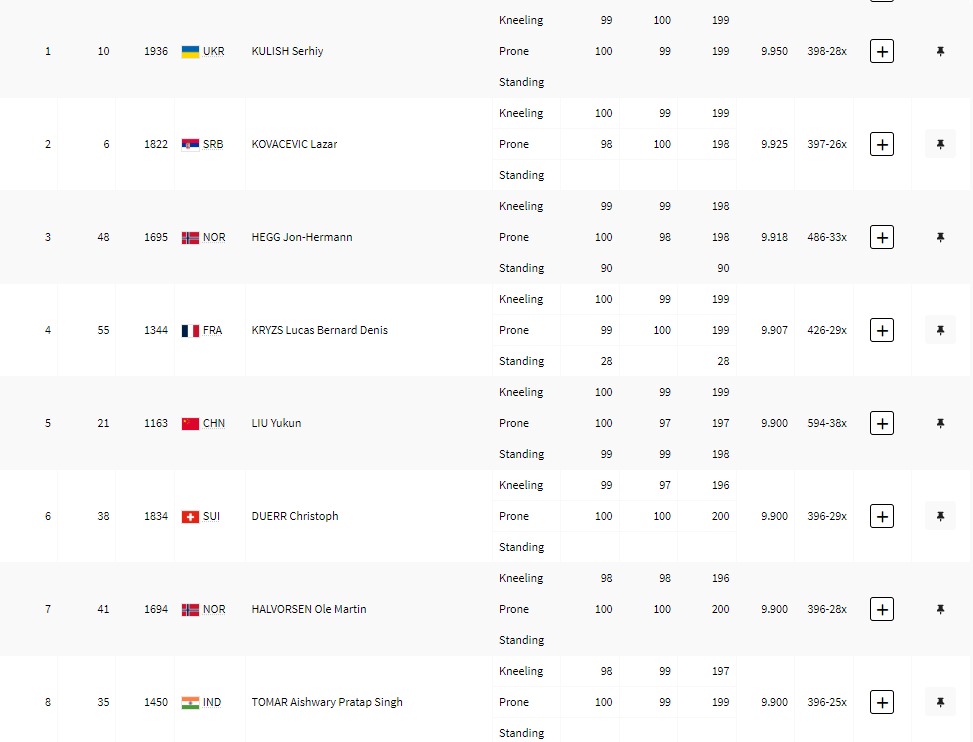Image resolution: width=973 pixels, height=742 pixels.
Task: Pin KULISH Serhiy's result row
Action: click(940, 51)
